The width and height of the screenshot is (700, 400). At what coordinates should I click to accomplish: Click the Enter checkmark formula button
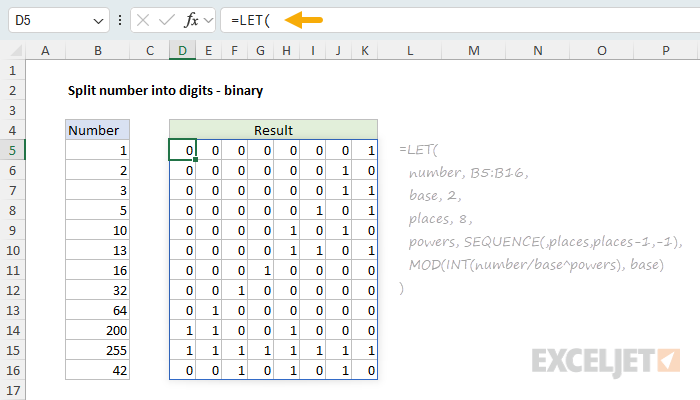point(167,20)
